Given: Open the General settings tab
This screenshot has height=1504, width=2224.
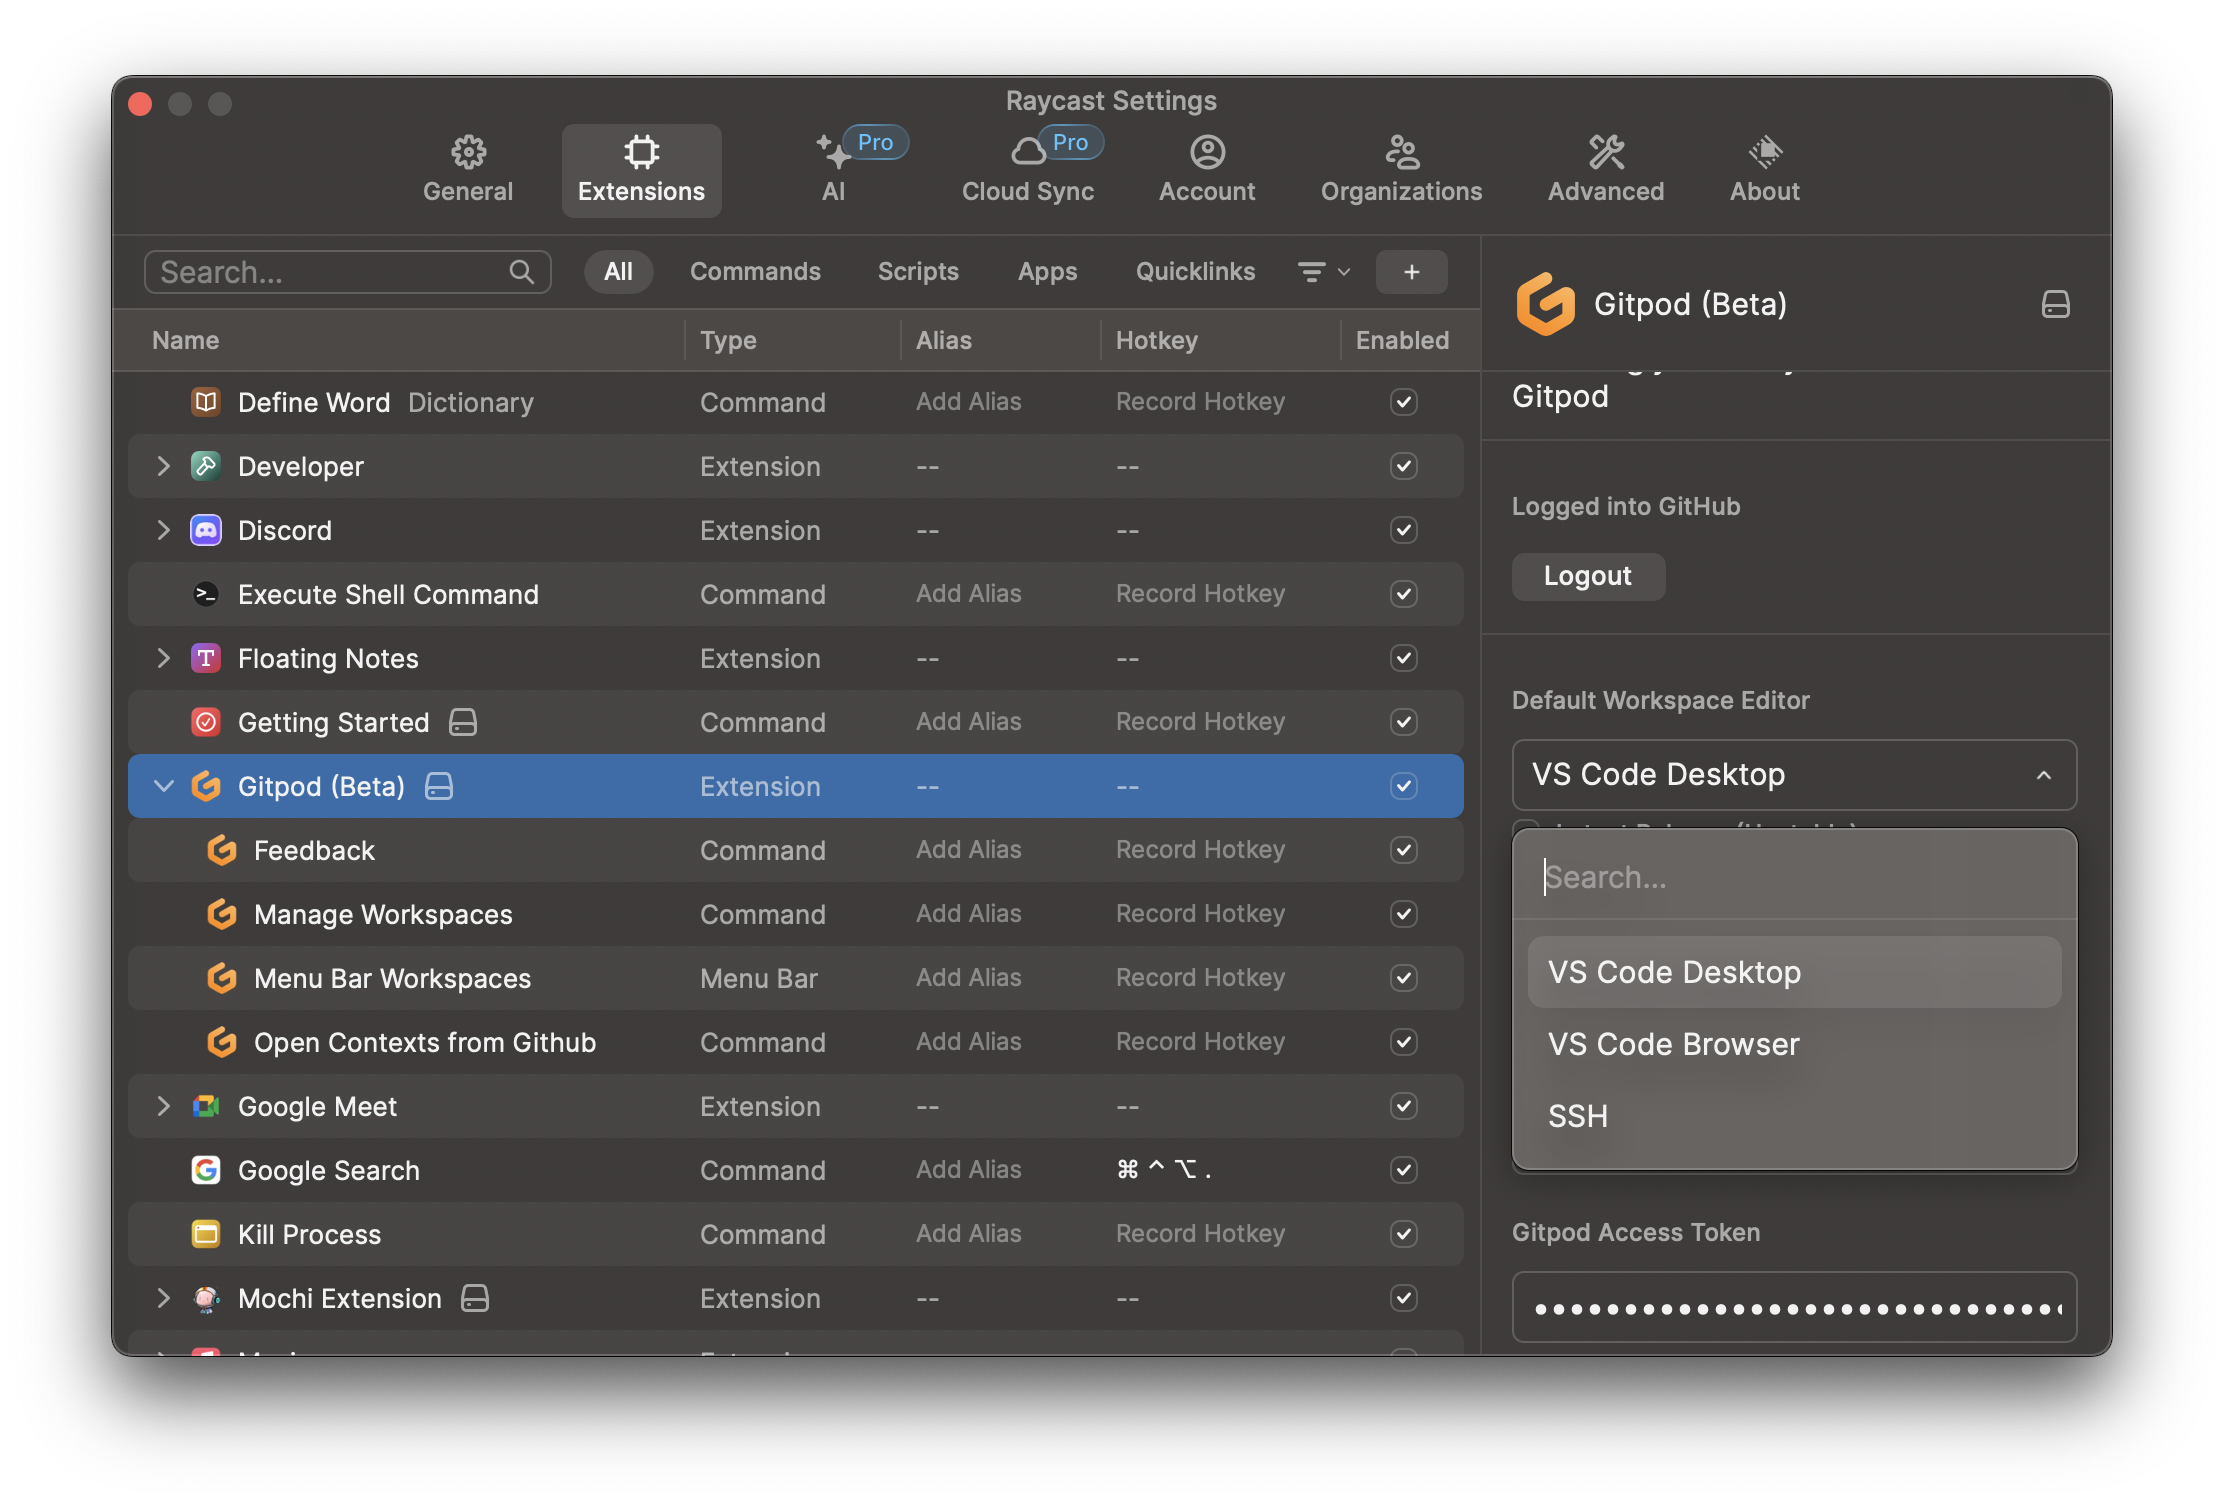Looking at the screenshot, I should point(468,170).
